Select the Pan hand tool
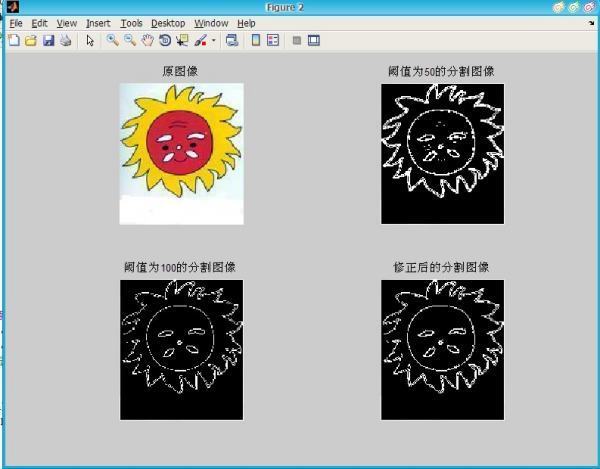Image resolution: width=600 pixels, height=469 pixels. tap(147, 40)
